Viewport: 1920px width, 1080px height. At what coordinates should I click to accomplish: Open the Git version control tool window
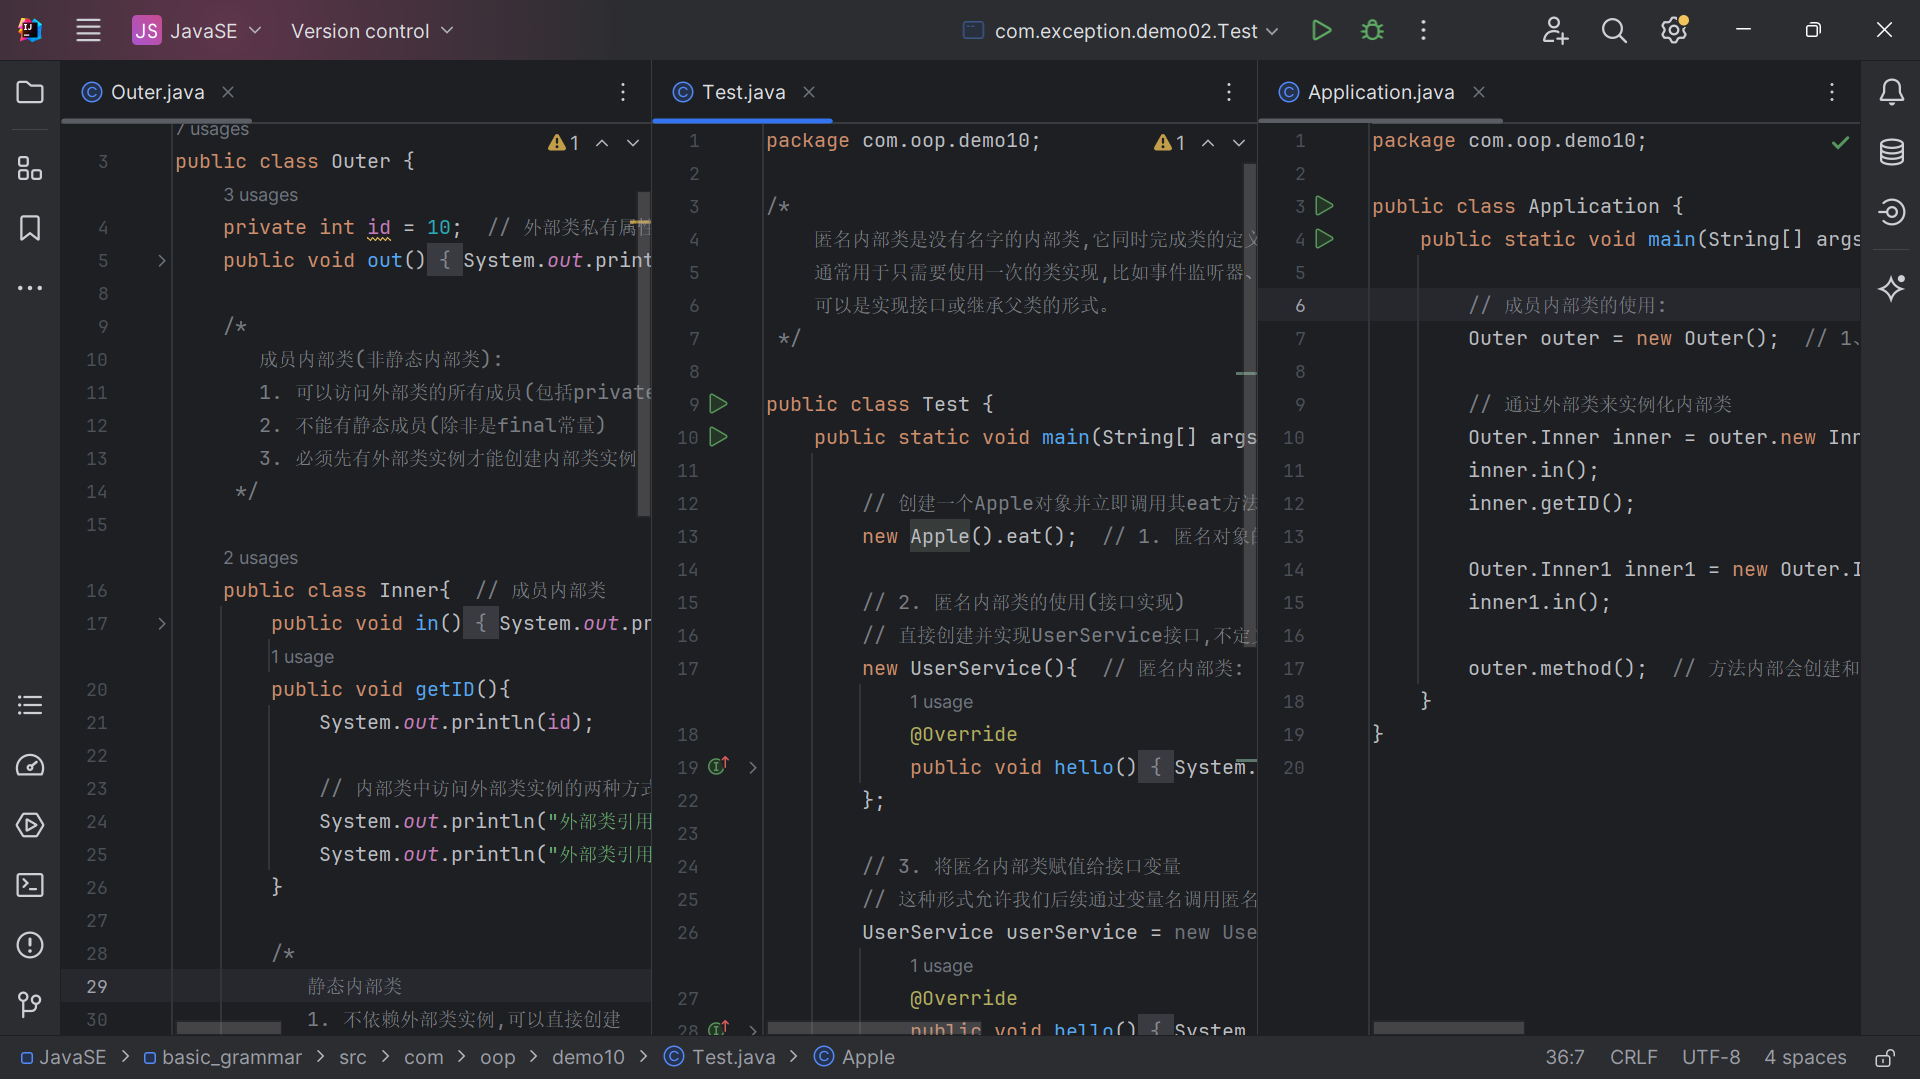click(x=30, y=1003)
